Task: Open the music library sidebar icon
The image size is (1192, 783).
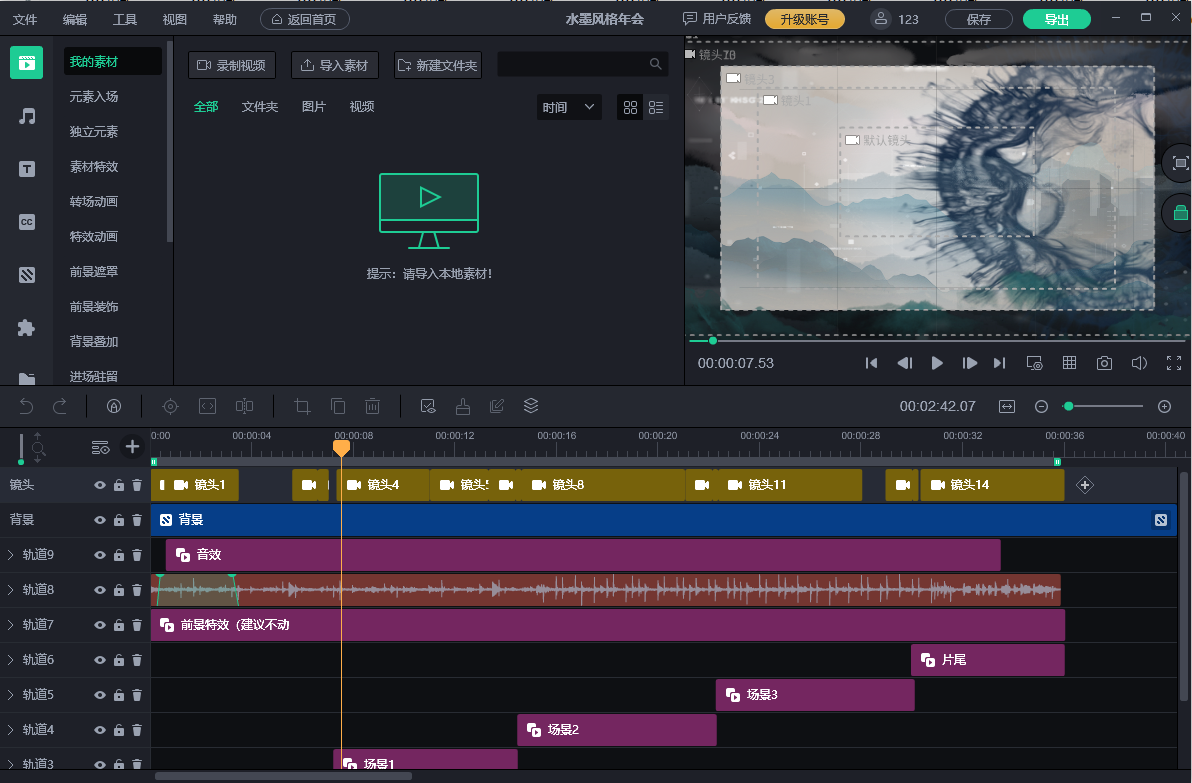Action: 27,116
